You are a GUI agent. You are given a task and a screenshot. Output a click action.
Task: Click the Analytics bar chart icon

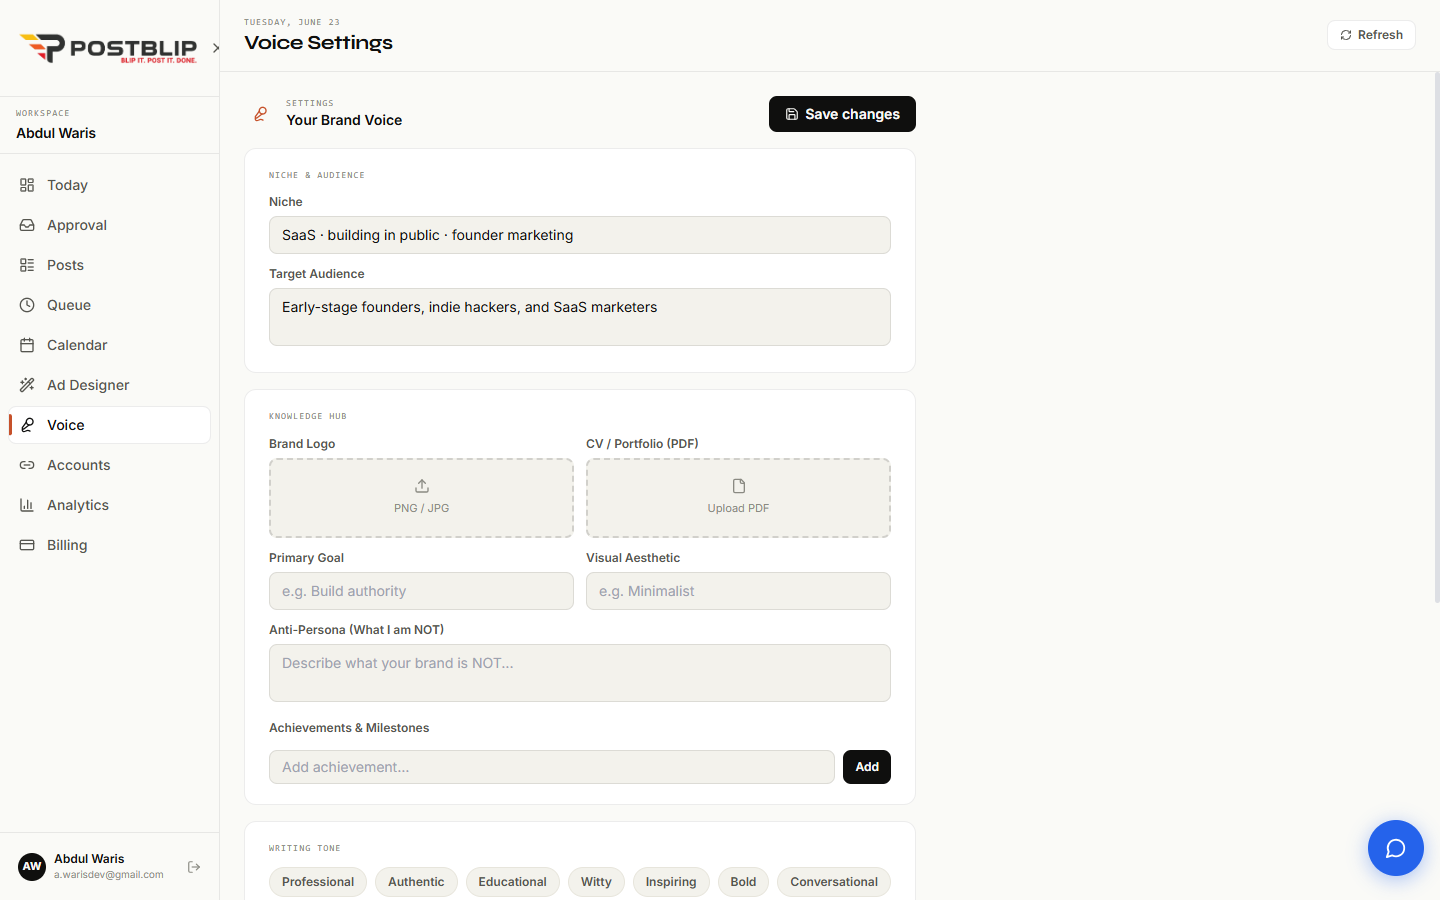point(27,505)
